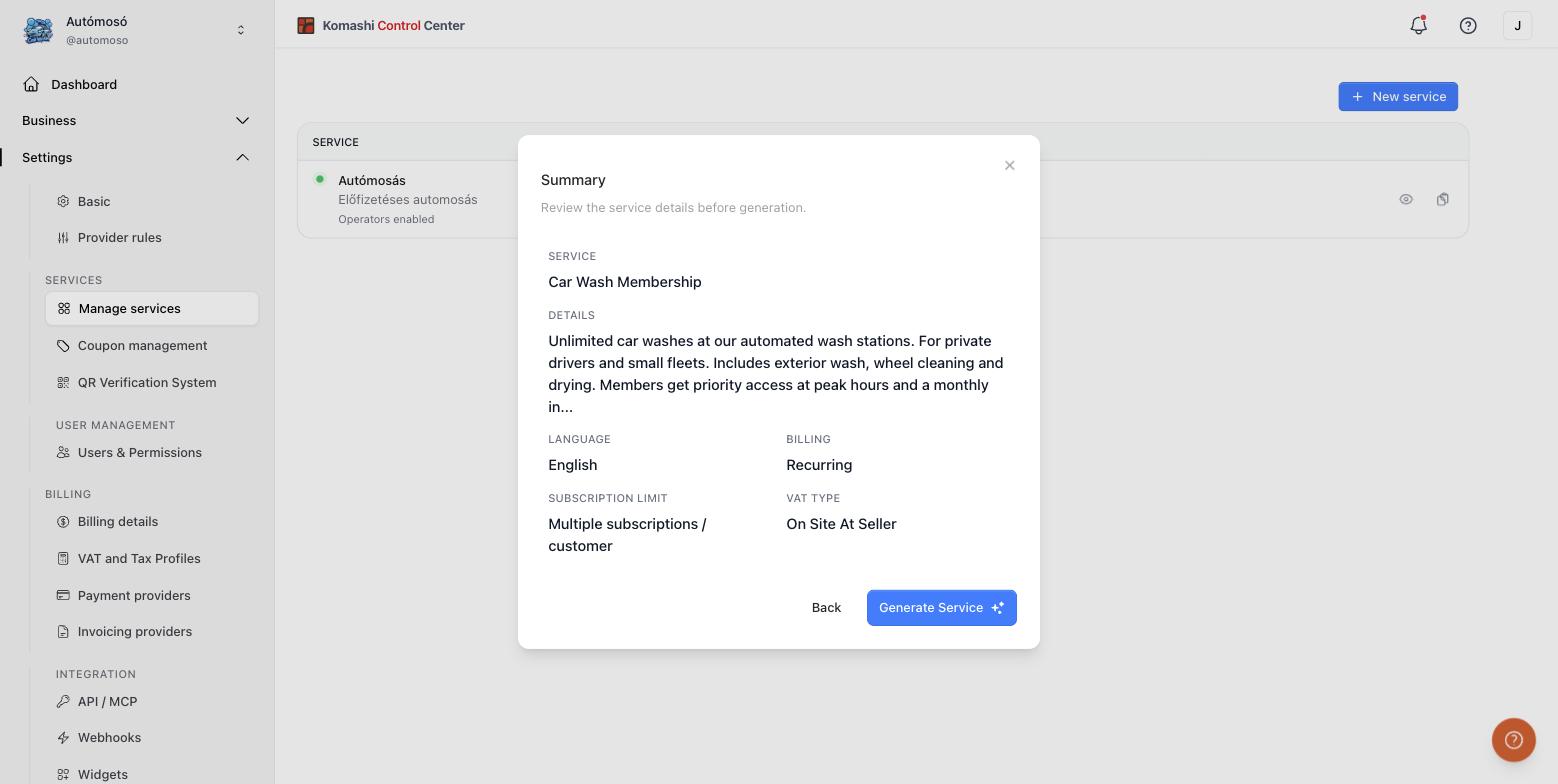Image resolution: width=1558 pixels, height=784 pixels.
Task: Click the Multiple subscriptions / customer value
Action: (627, 535)
